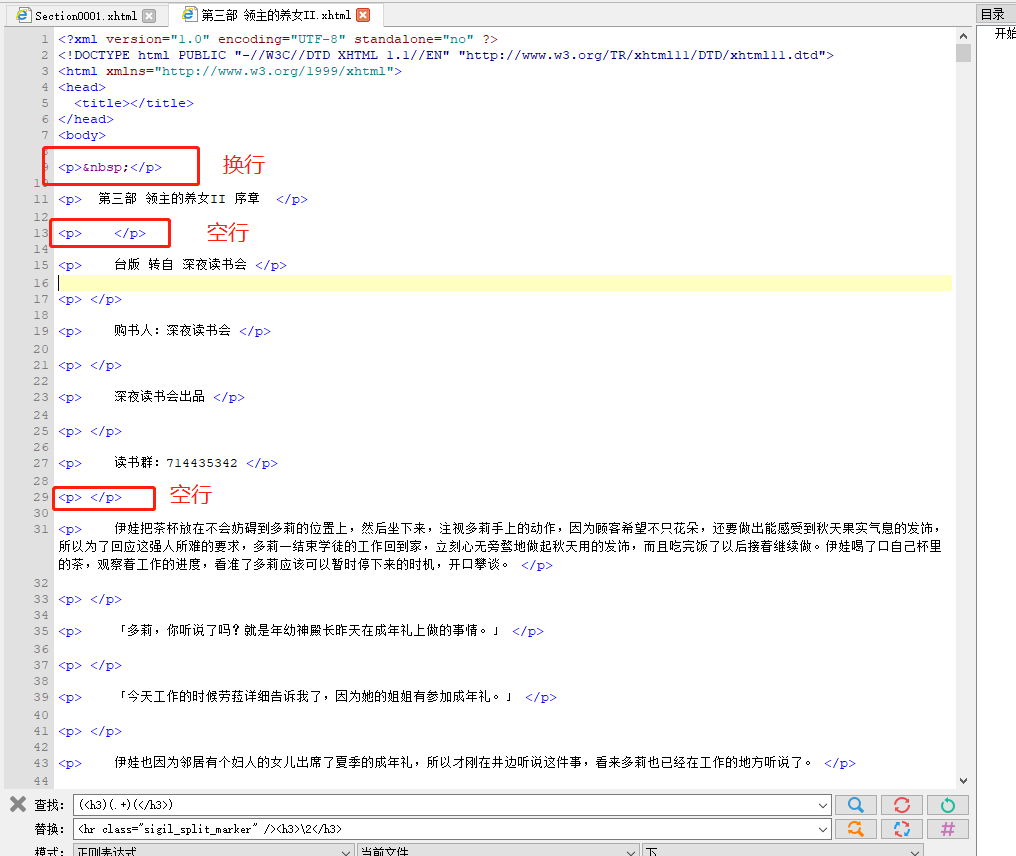This screenshot has width=1016, height=856.
Task: Click the <?xml version declaration line
Action: pyautogui.click(x=277, y=39)
